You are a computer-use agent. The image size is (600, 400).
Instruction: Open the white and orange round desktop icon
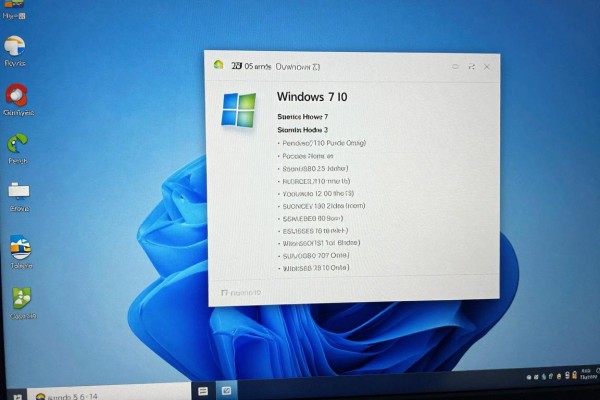click(15, 47)
